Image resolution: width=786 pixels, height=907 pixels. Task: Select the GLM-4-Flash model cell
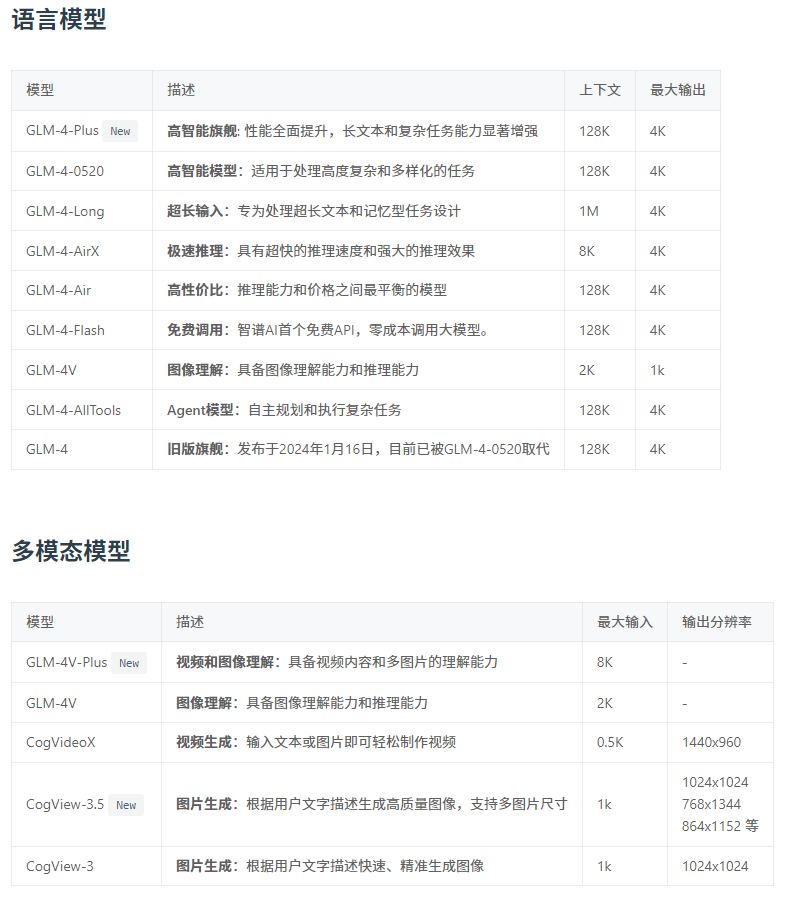tap(82, 330)
